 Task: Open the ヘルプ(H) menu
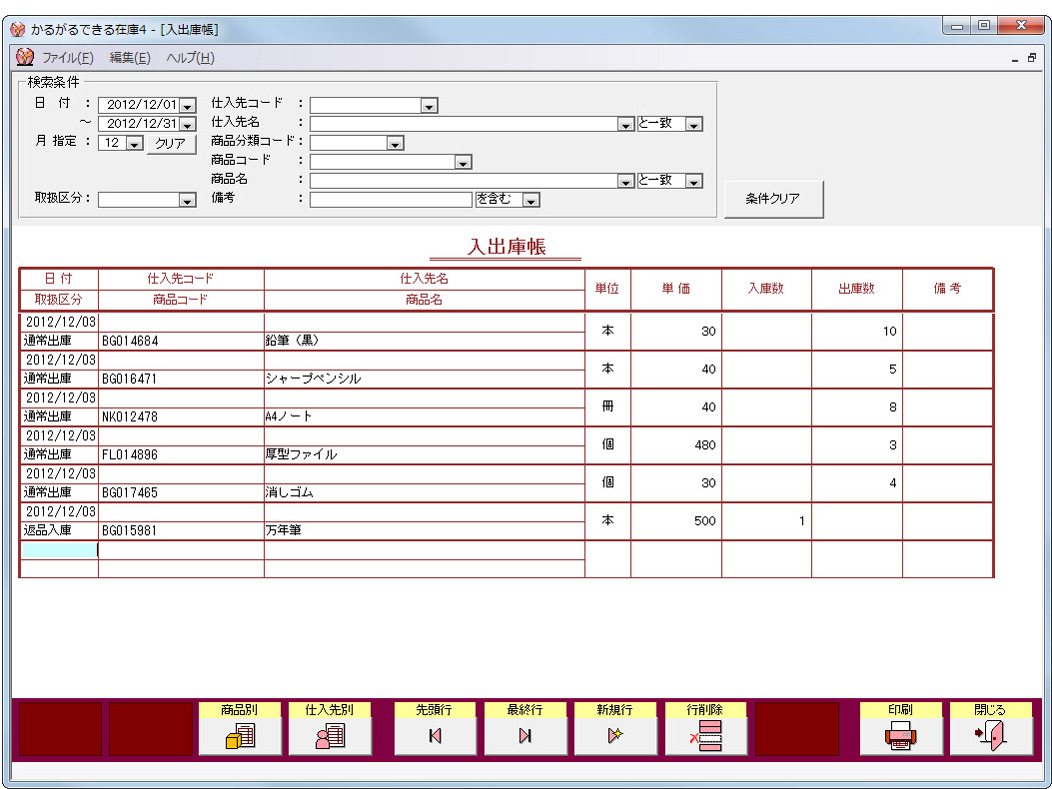[190, 58]
